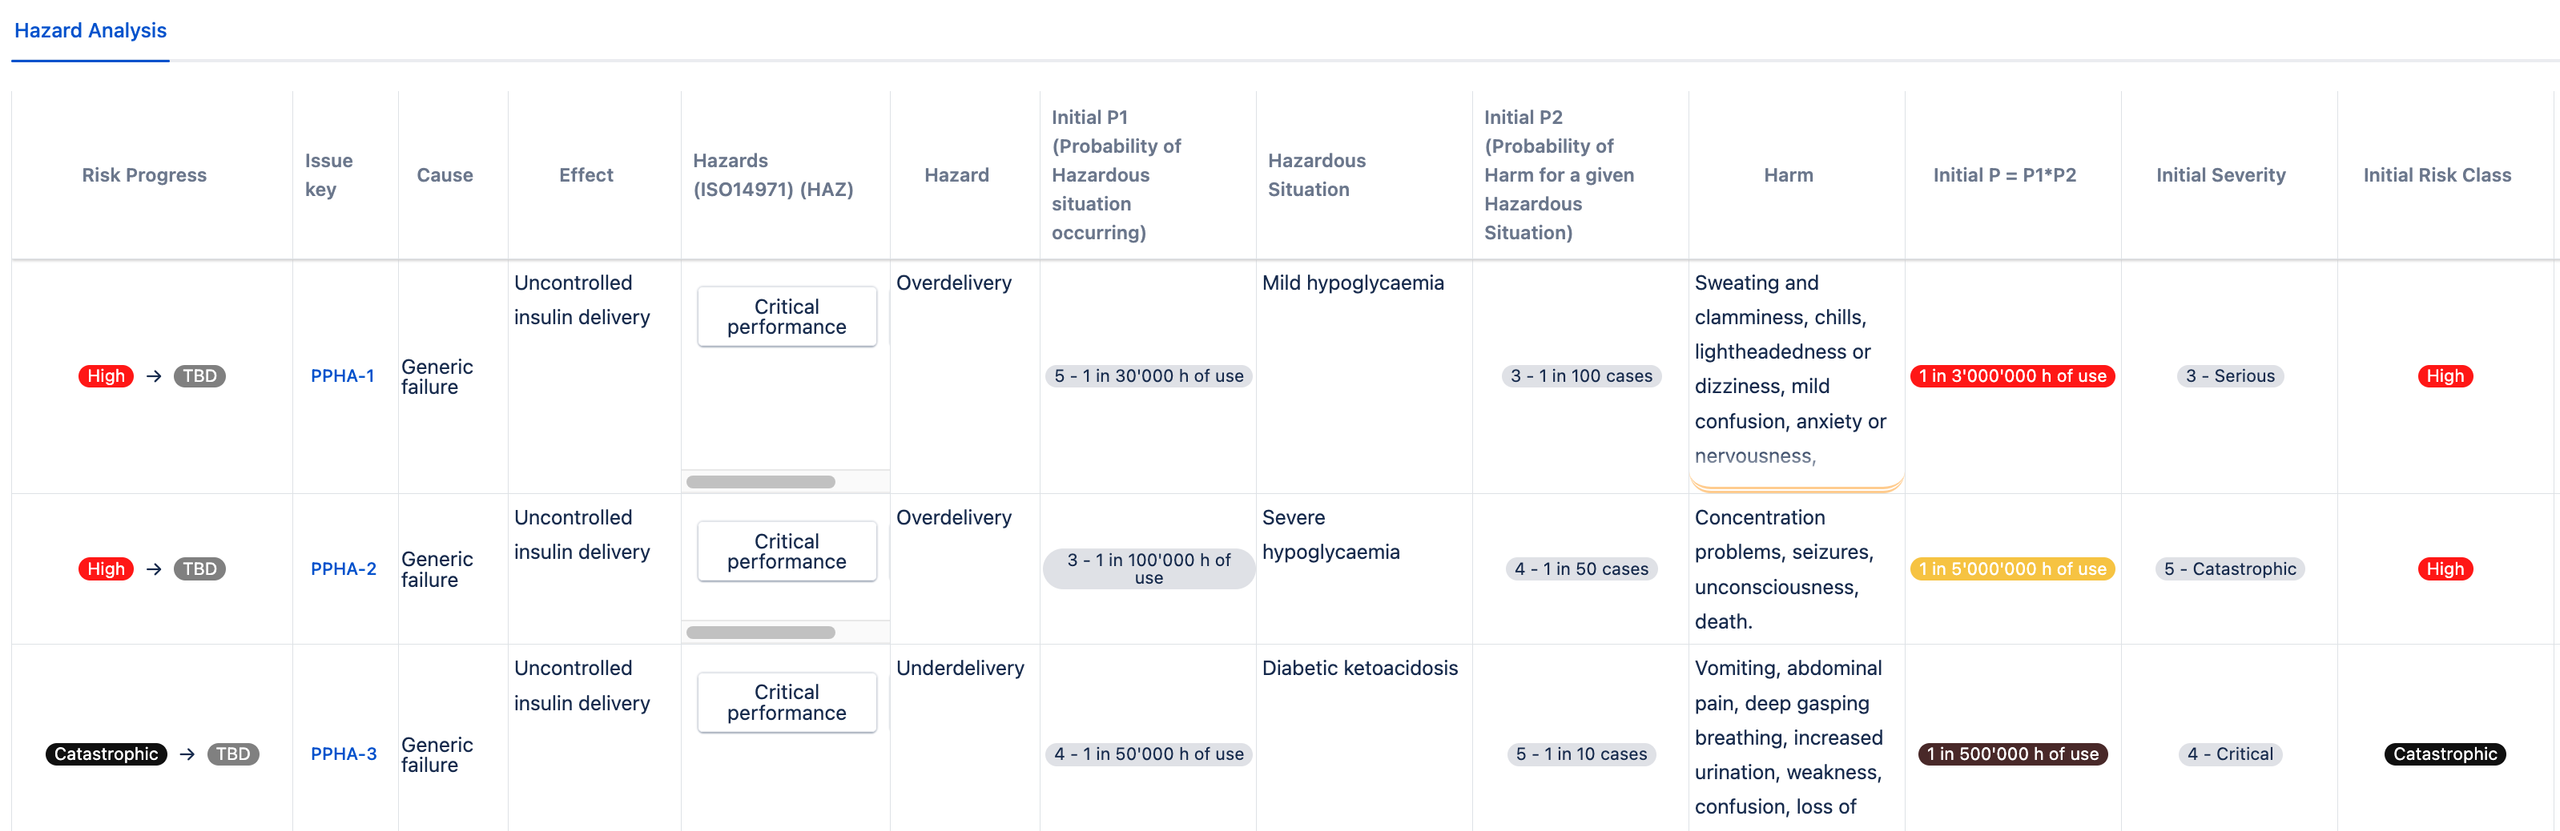
Task: Click the Catastrophic badge in Initial Risk Class column
Action: (x=2445, y=754)
